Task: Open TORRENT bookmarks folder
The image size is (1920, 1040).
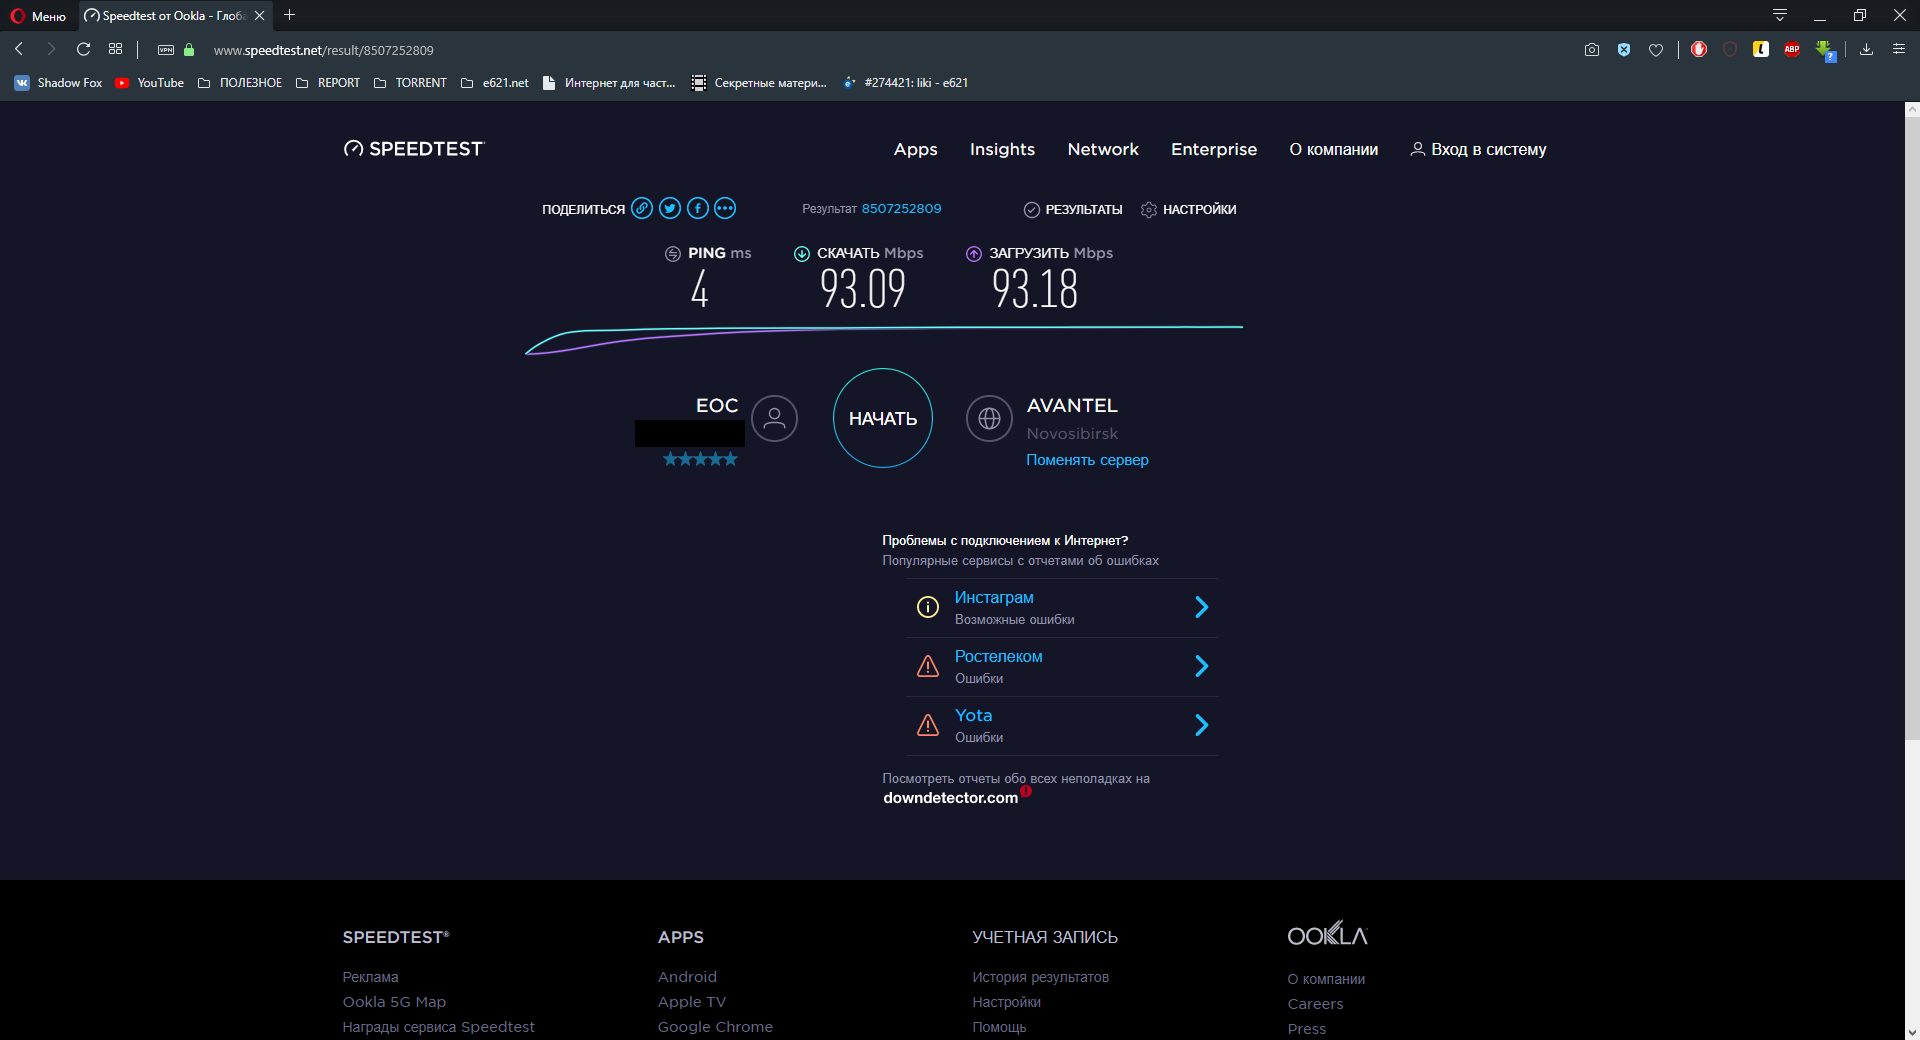Action: (x=410, y=83)
